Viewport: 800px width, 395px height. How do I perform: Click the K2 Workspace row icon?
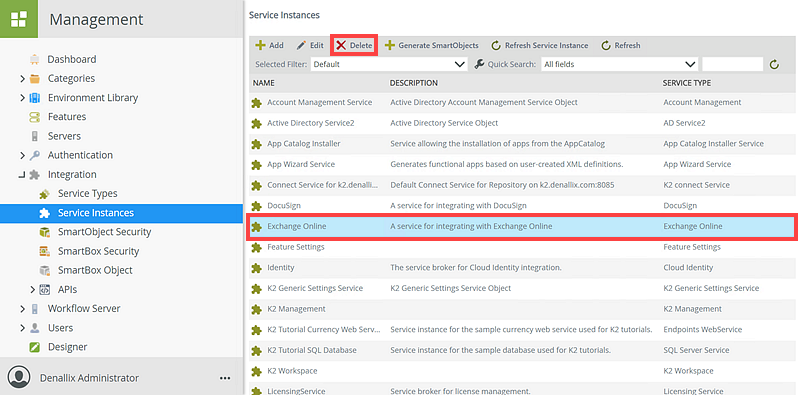256,371
